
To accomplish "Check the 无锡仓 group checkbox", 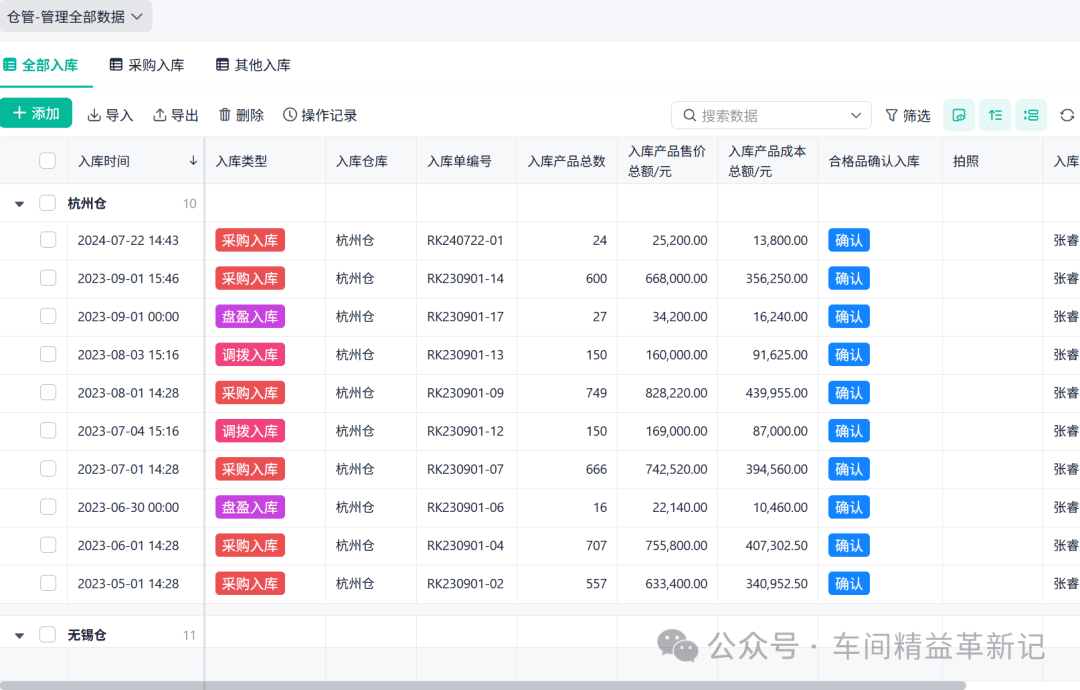I will click(x=48, y=634).
